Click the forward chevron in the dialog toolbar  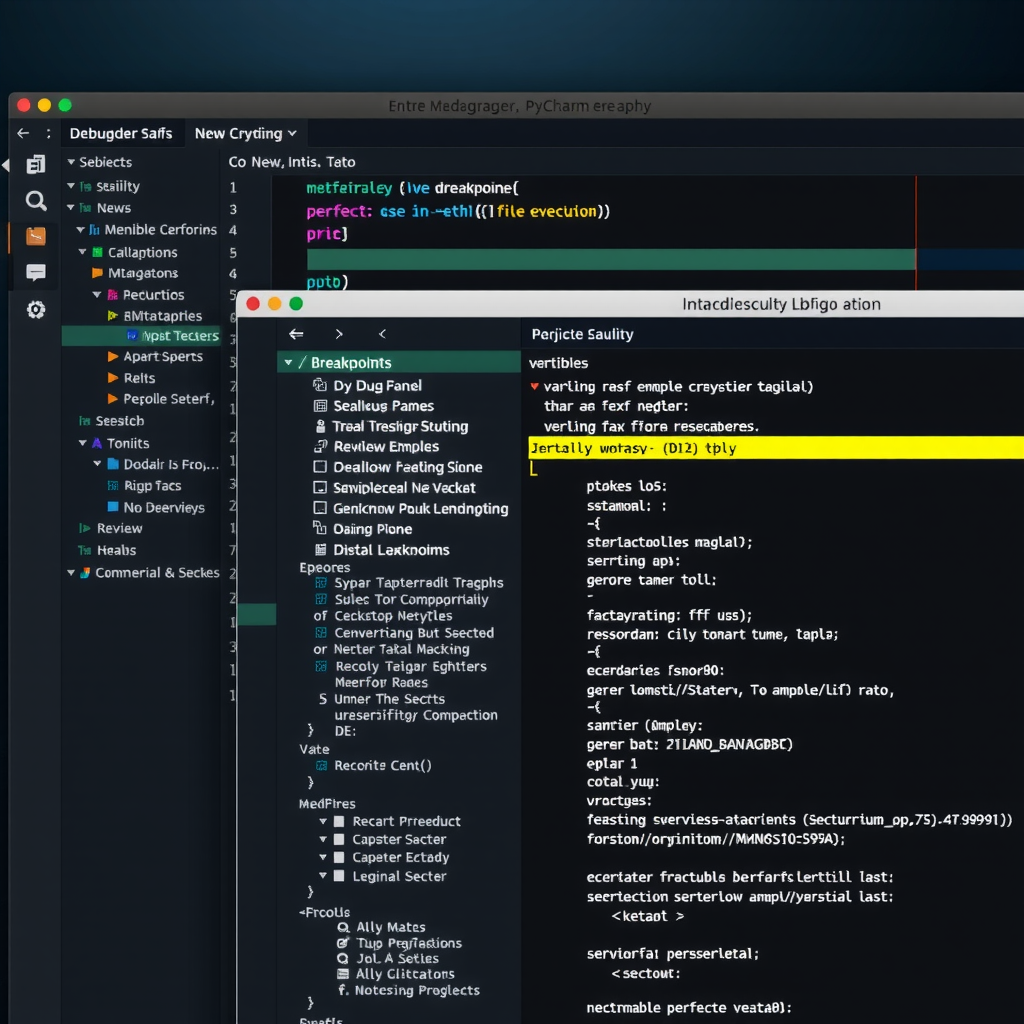coord(338,334)
